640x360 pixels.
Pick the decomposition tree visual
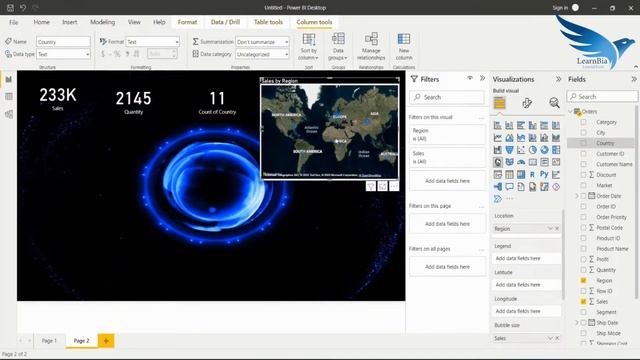pos(498,187)
